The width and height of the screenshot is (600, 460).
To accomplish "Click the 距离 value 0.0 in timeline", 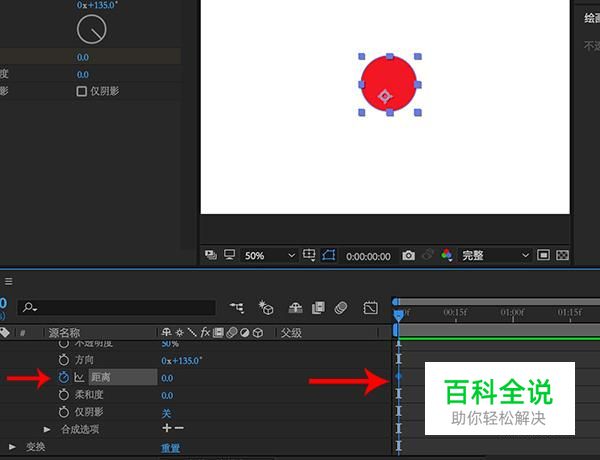I will click(x=167, y=378).
